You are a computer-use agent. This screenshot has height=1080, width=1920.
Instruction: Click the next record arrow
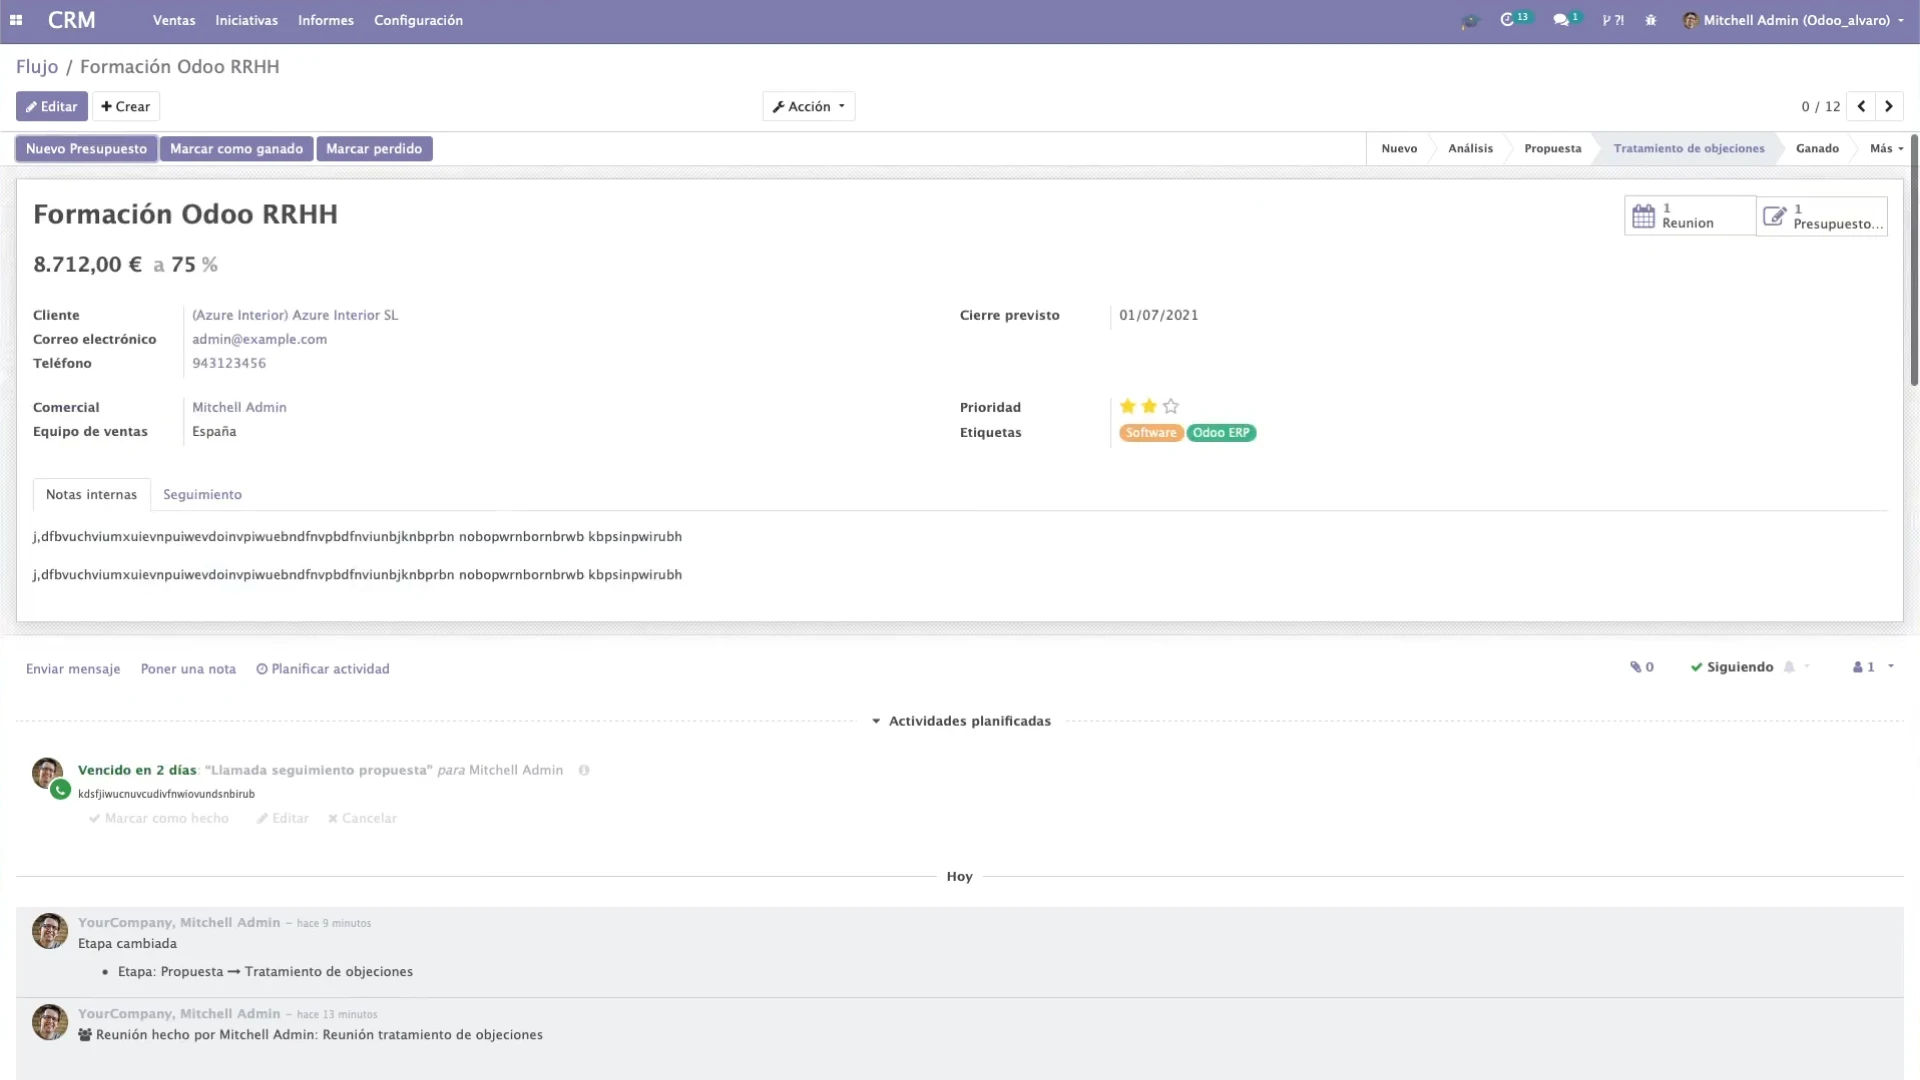[1888, 106]
